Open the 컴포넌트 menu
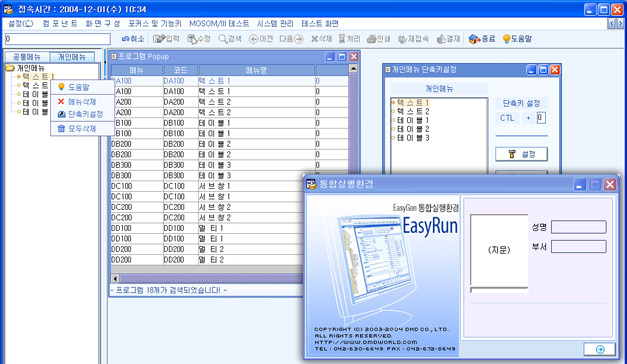Screen dimensions: 627x364 coord(60,24)
